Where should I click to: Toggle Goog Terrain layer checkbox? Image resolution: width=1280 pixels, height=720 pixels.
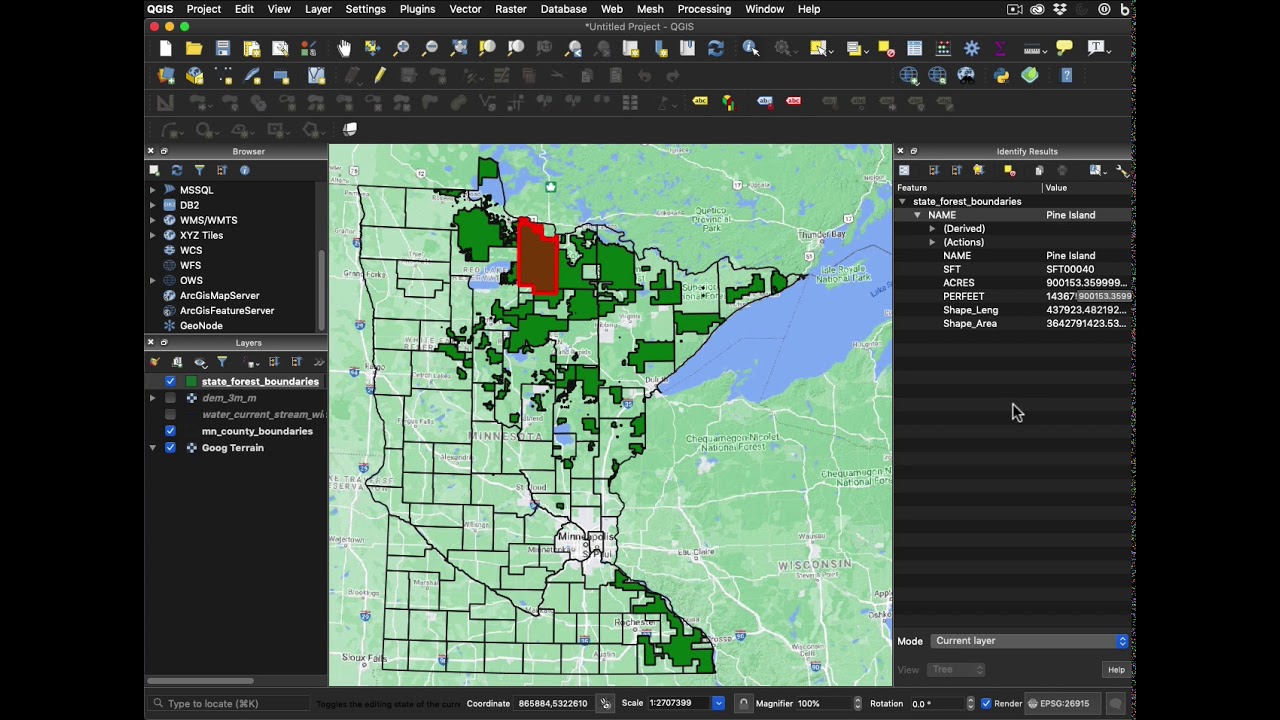click(x=170, y=448)
